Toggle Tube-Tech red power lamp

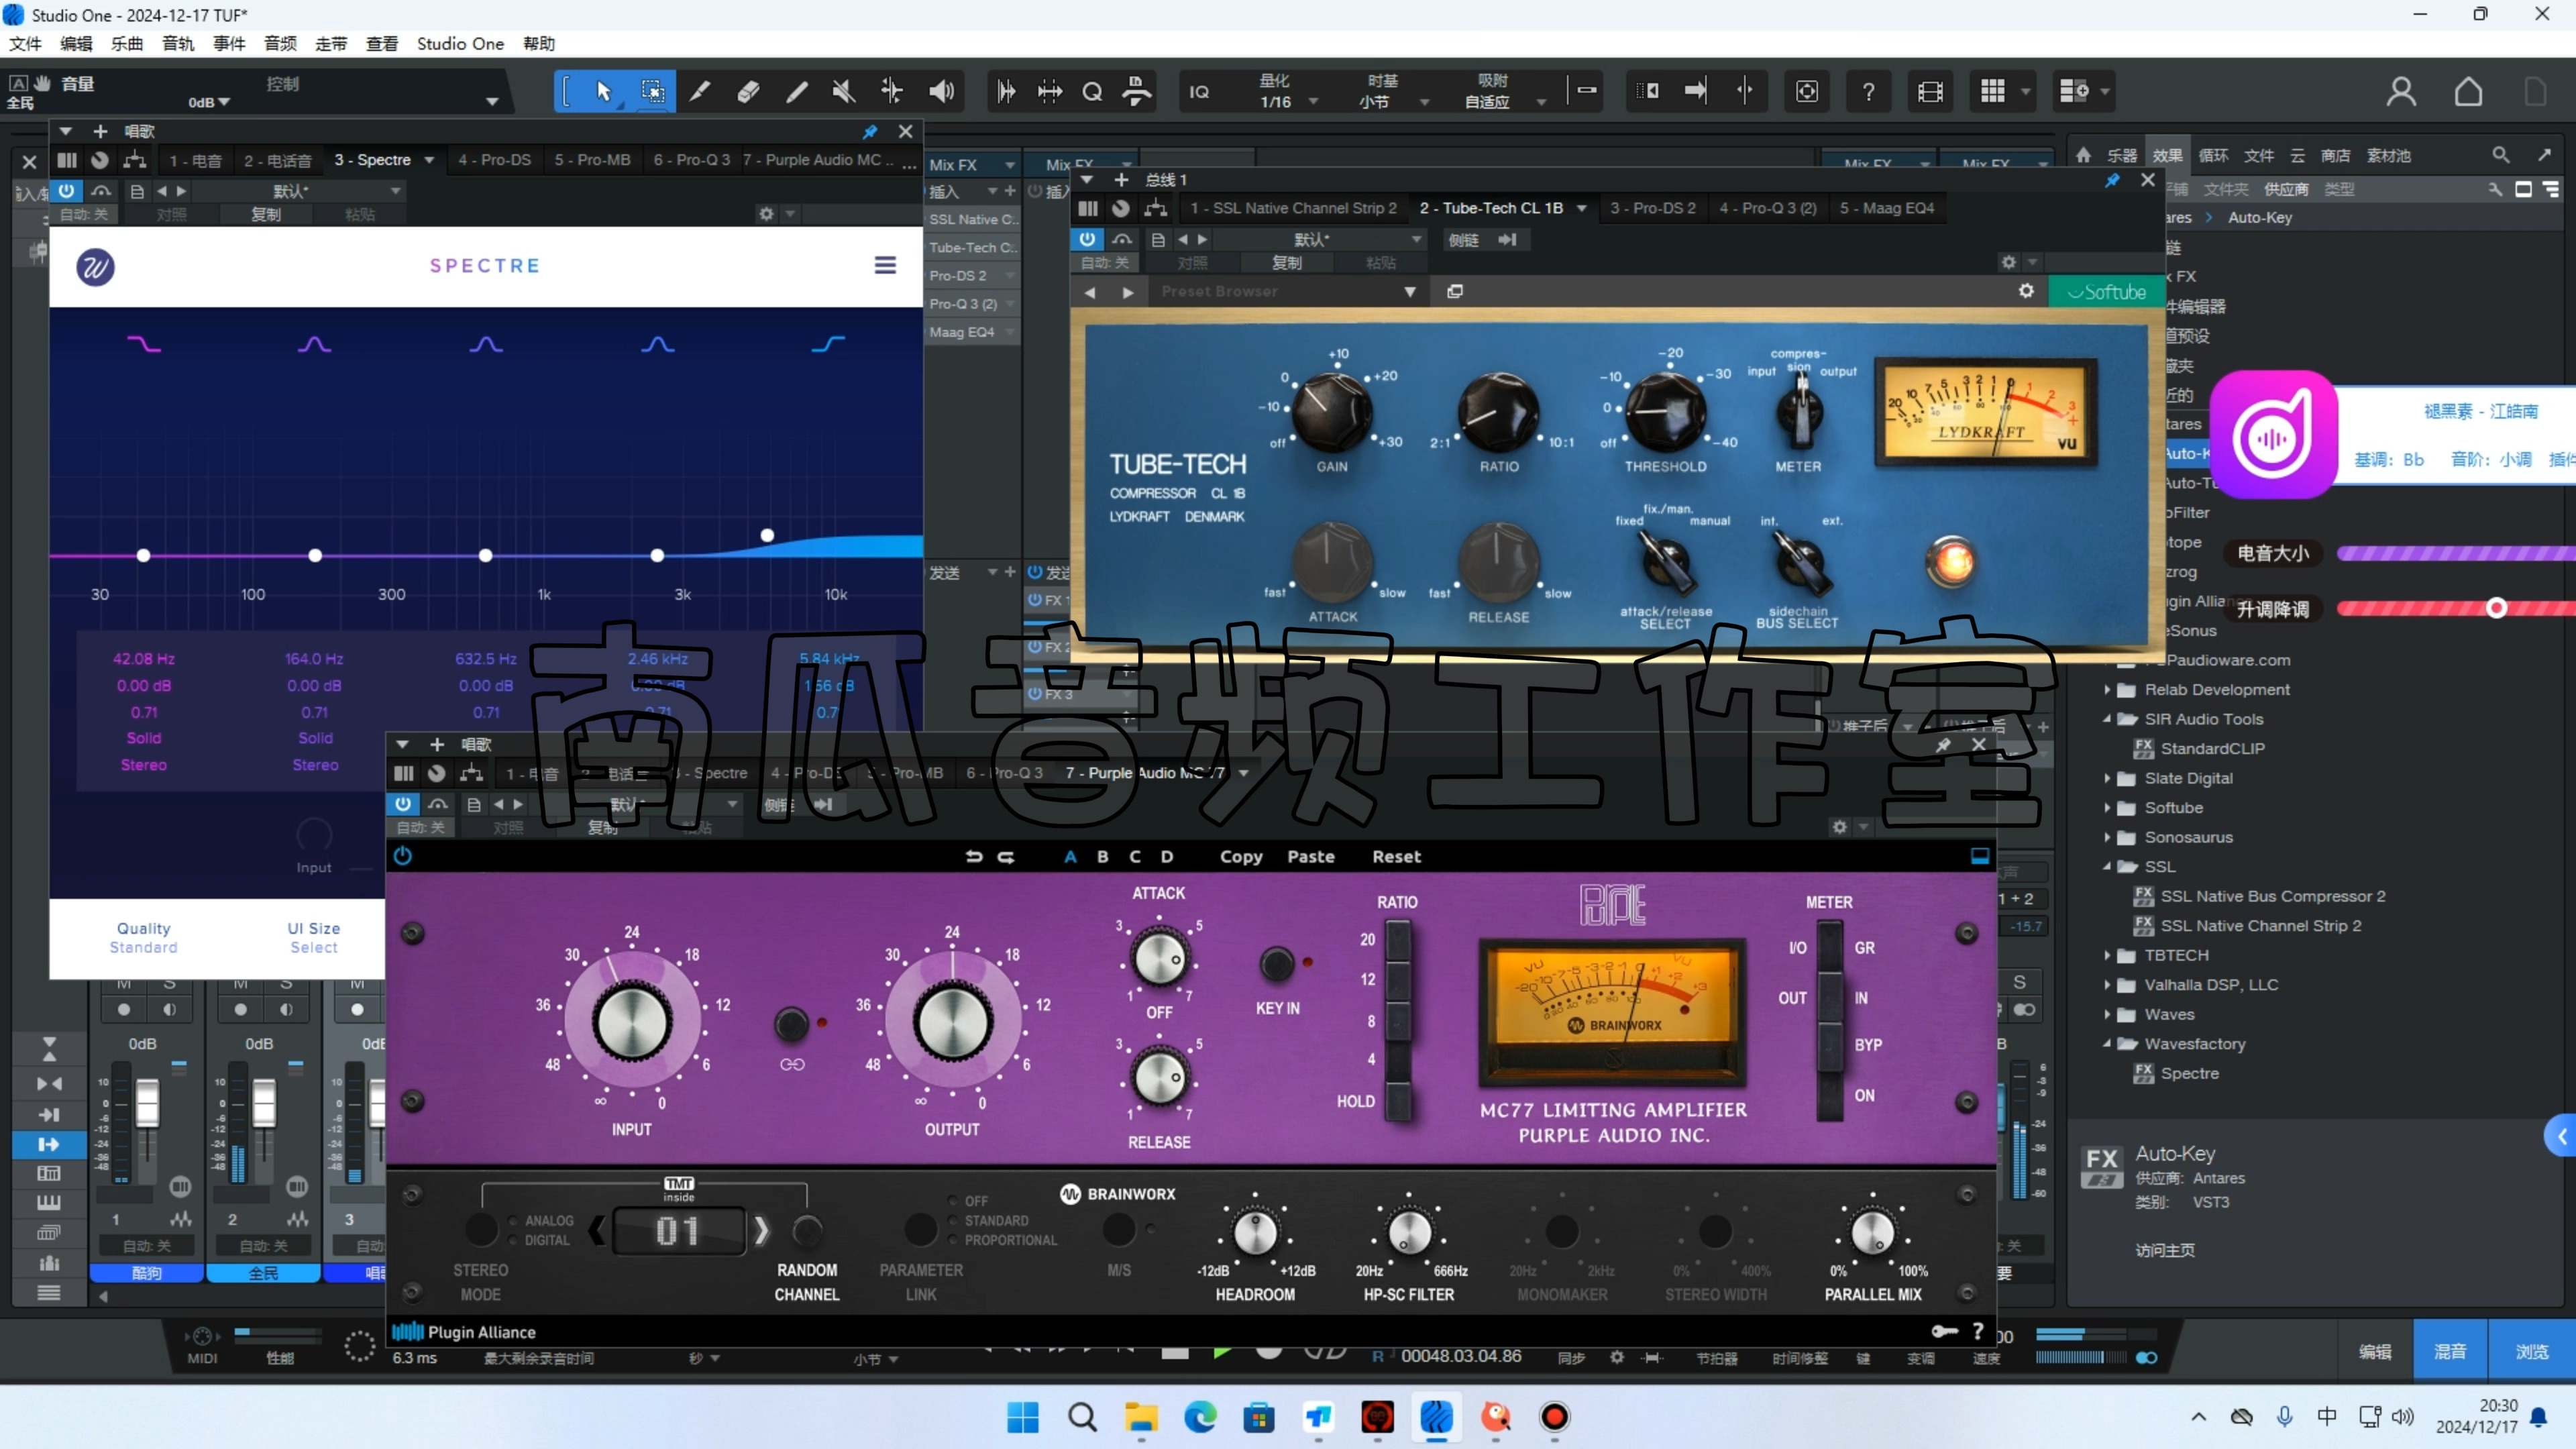point(1951,562)
